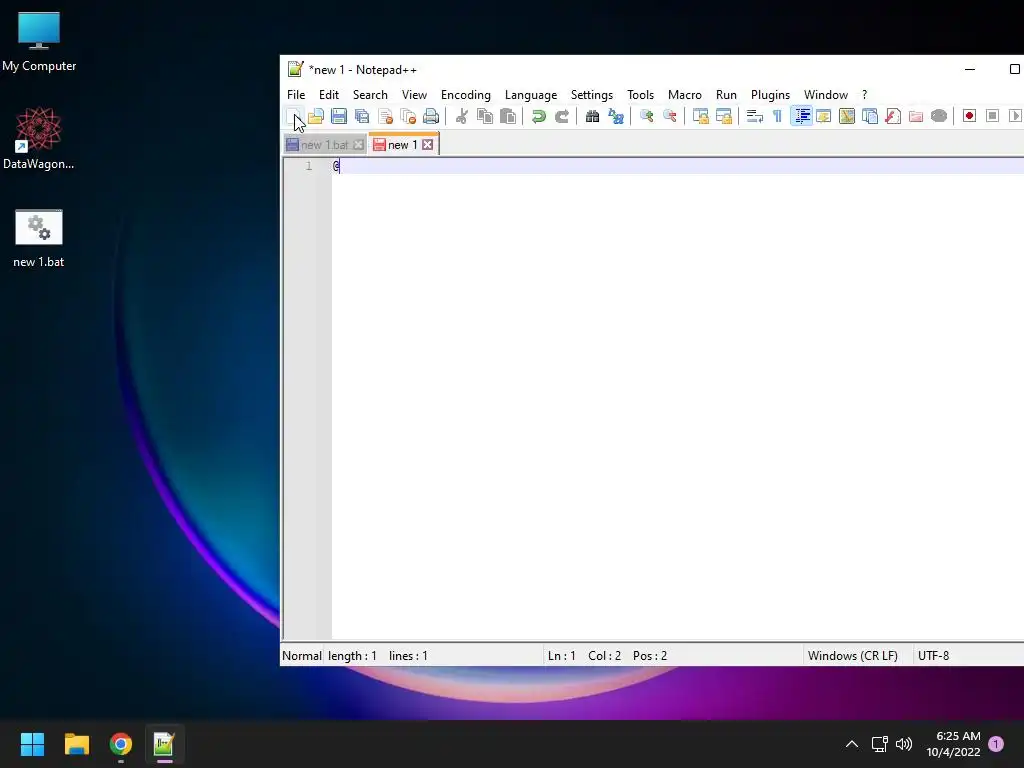
Task: Open the View menu
Action: click(414, 95)
